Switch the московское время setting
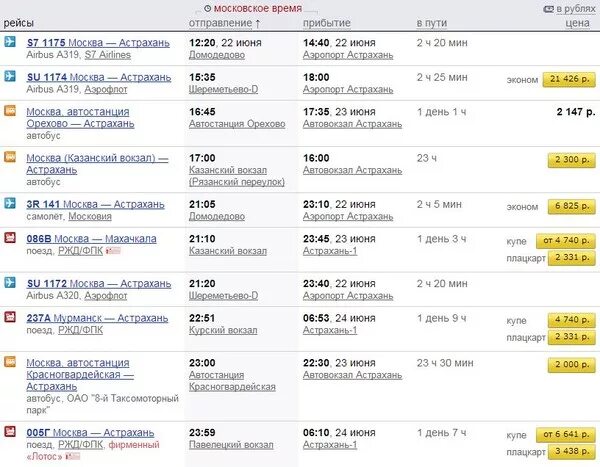 (x=258, y=8)
